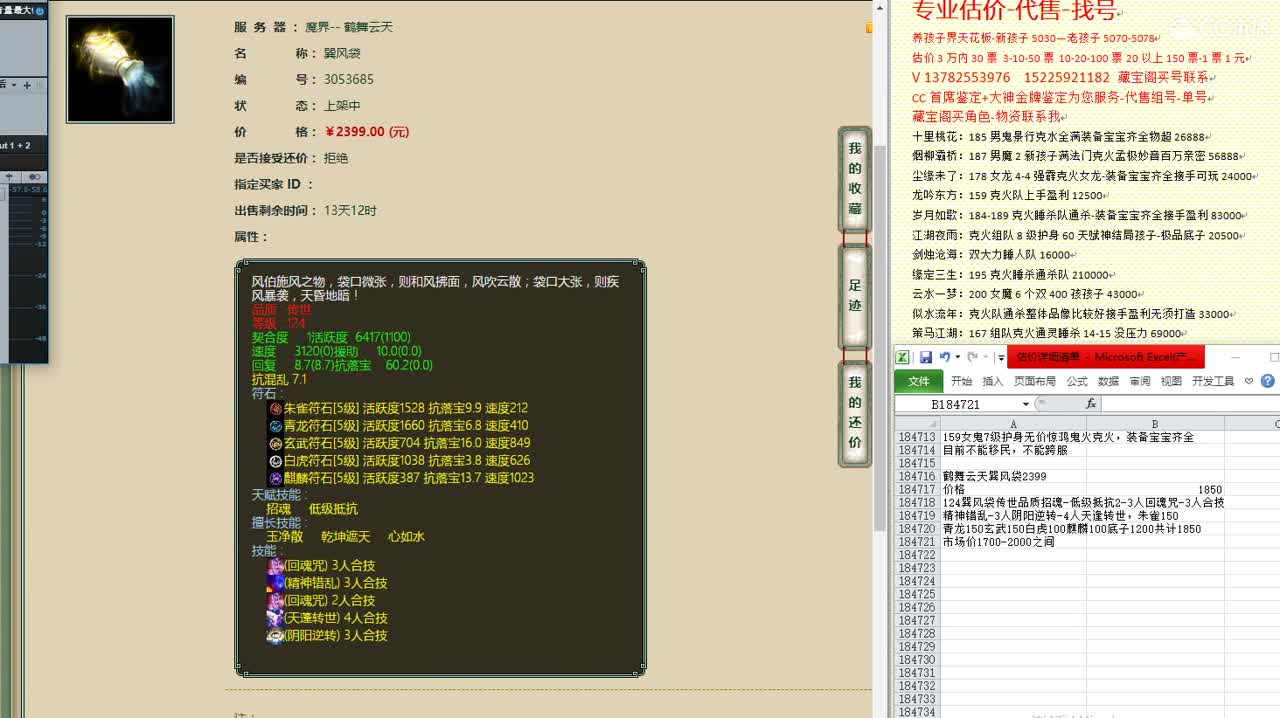This screenshot has width=1280, height=718.
Task: Switch to the 开发工具 ribbon tab
Action: [x=1213, y=381]
